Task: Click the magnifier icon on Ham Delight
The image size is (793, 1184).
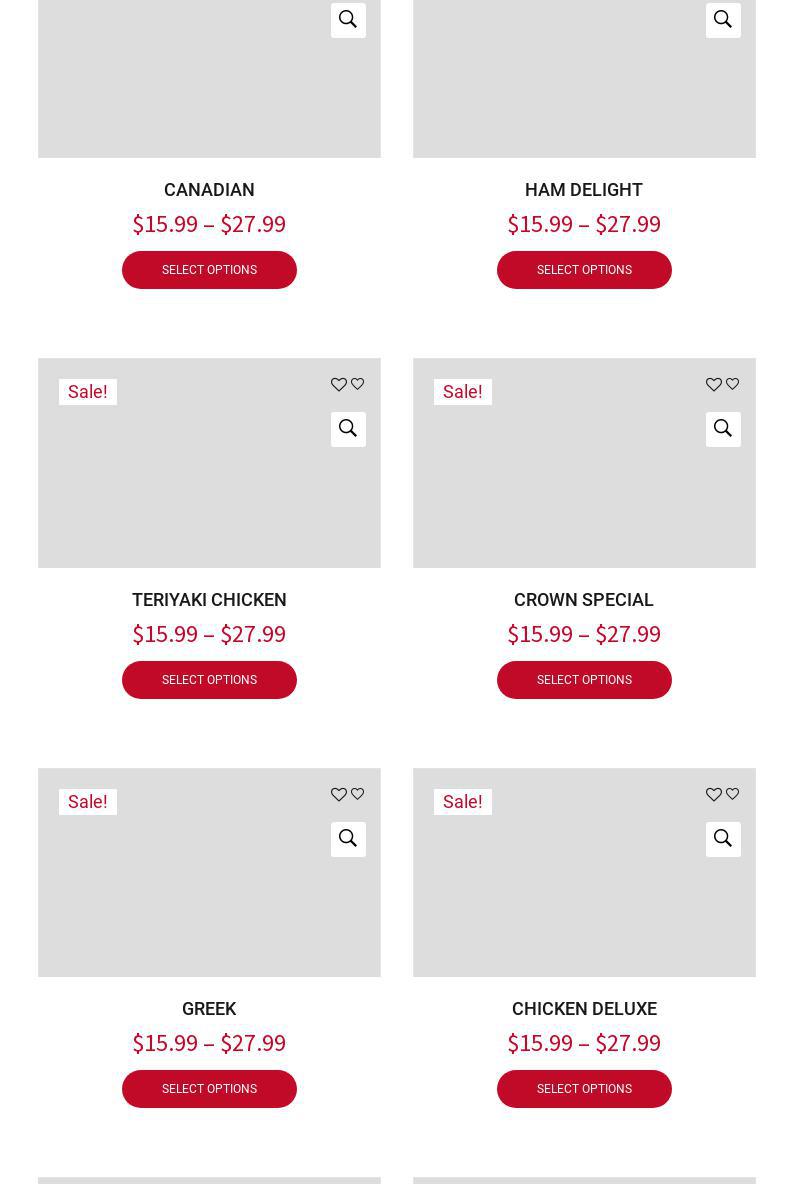Action: click(723, 19)
